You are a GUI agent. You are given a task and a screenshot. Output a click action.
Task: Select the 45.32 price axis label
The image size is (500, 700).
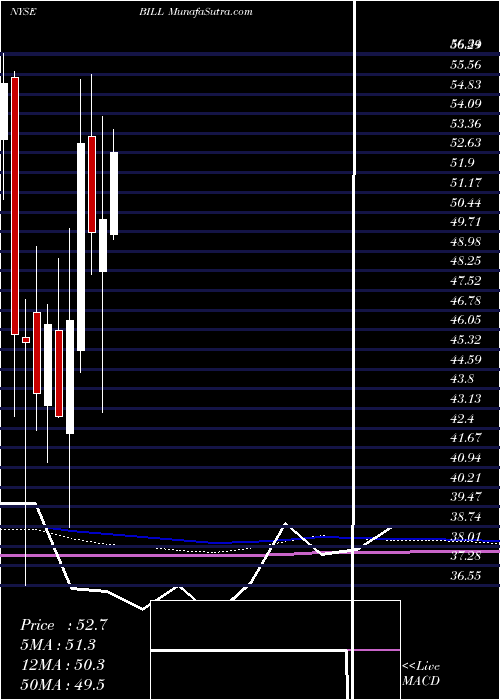pos(466,340)
